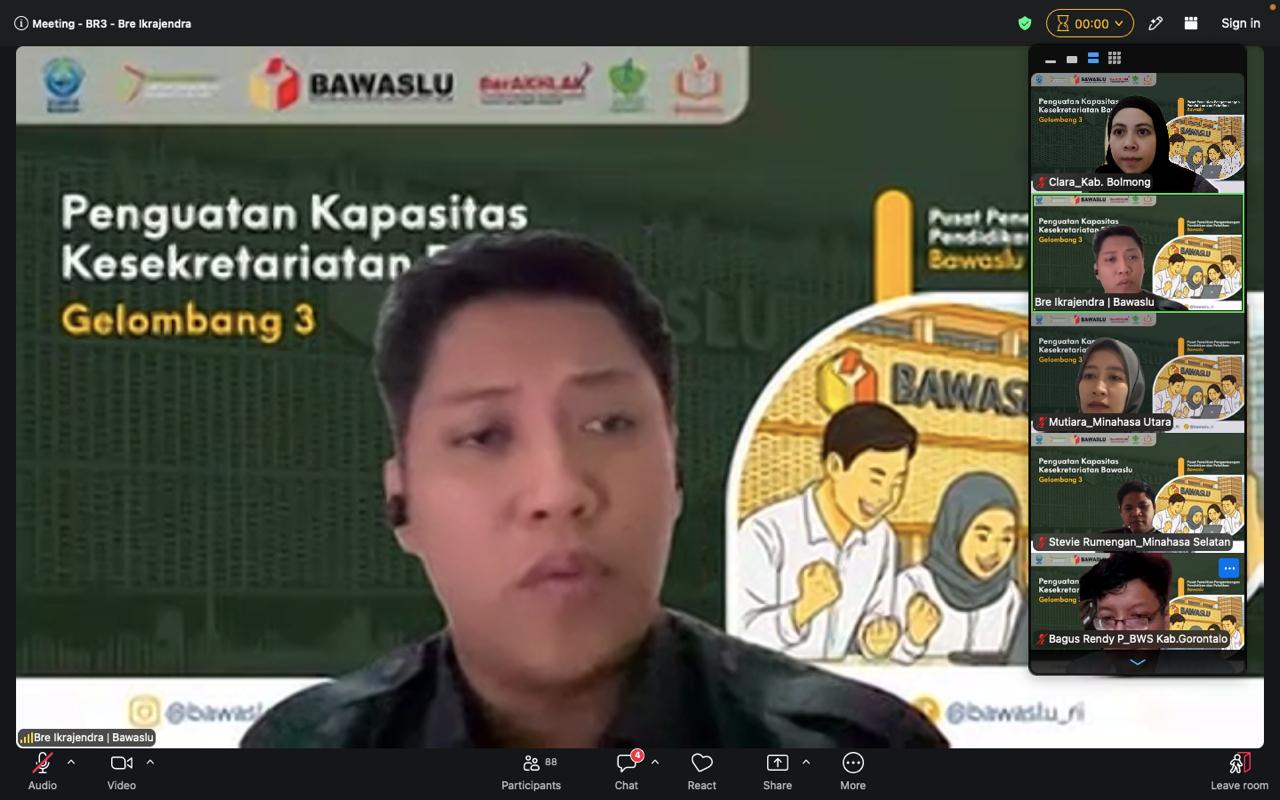Screen dimensions: 1280x800
Task: Open the 00:00 timer dropdown
Action: (1090, 23)
